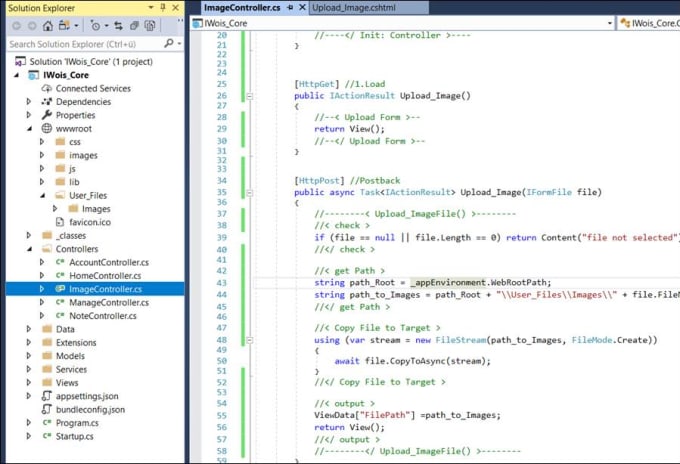
Task: Collapse the using block outline on line 48
Action: tap(250, 340)
